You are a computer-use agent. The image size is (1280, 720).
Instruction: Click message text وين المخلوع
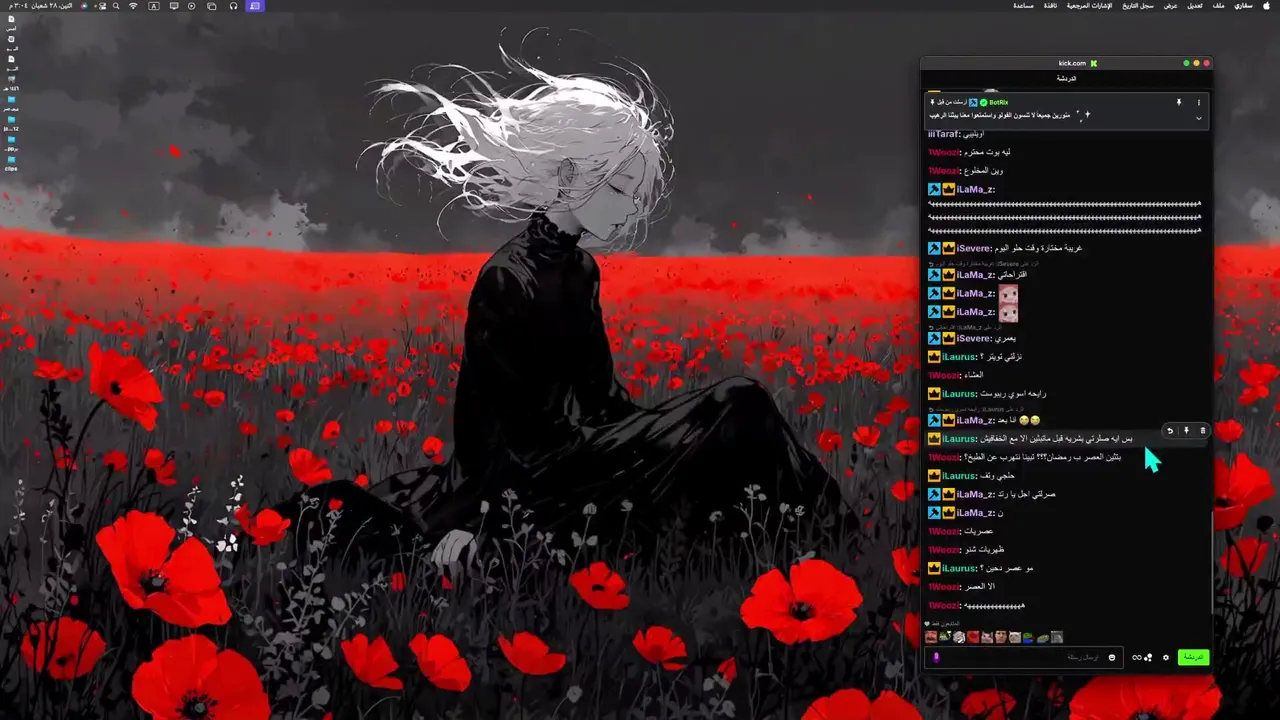[983, 171]
